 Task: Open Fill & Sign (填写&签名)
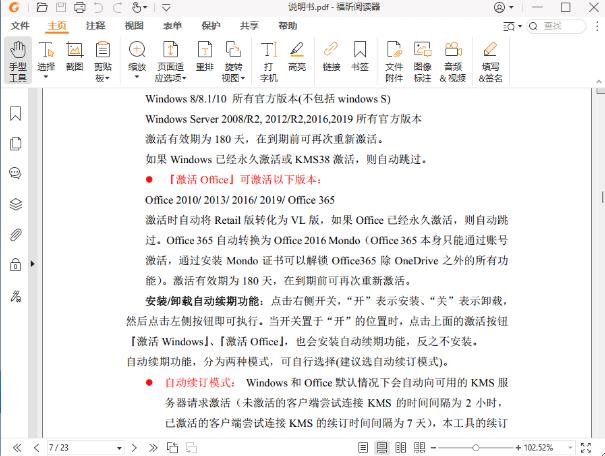490,61
